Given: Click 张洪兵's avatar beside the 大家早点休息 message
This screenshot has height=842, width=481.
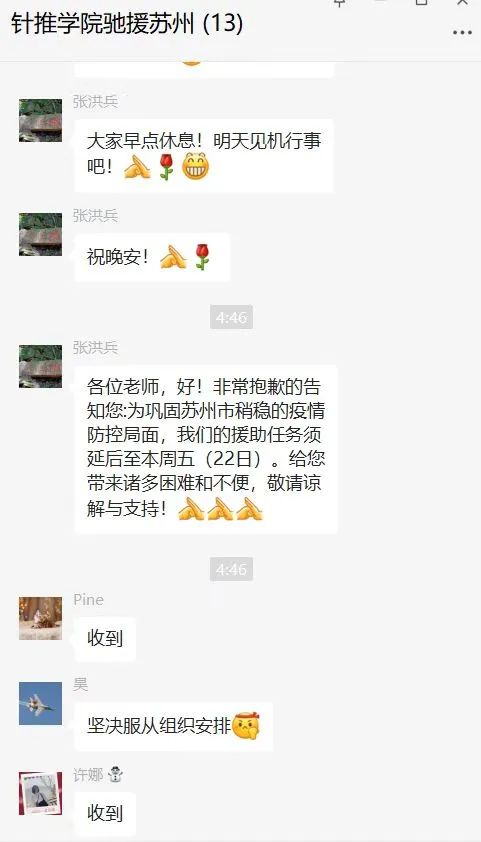Looking at the screenshot, I should (x=40, y=120).
